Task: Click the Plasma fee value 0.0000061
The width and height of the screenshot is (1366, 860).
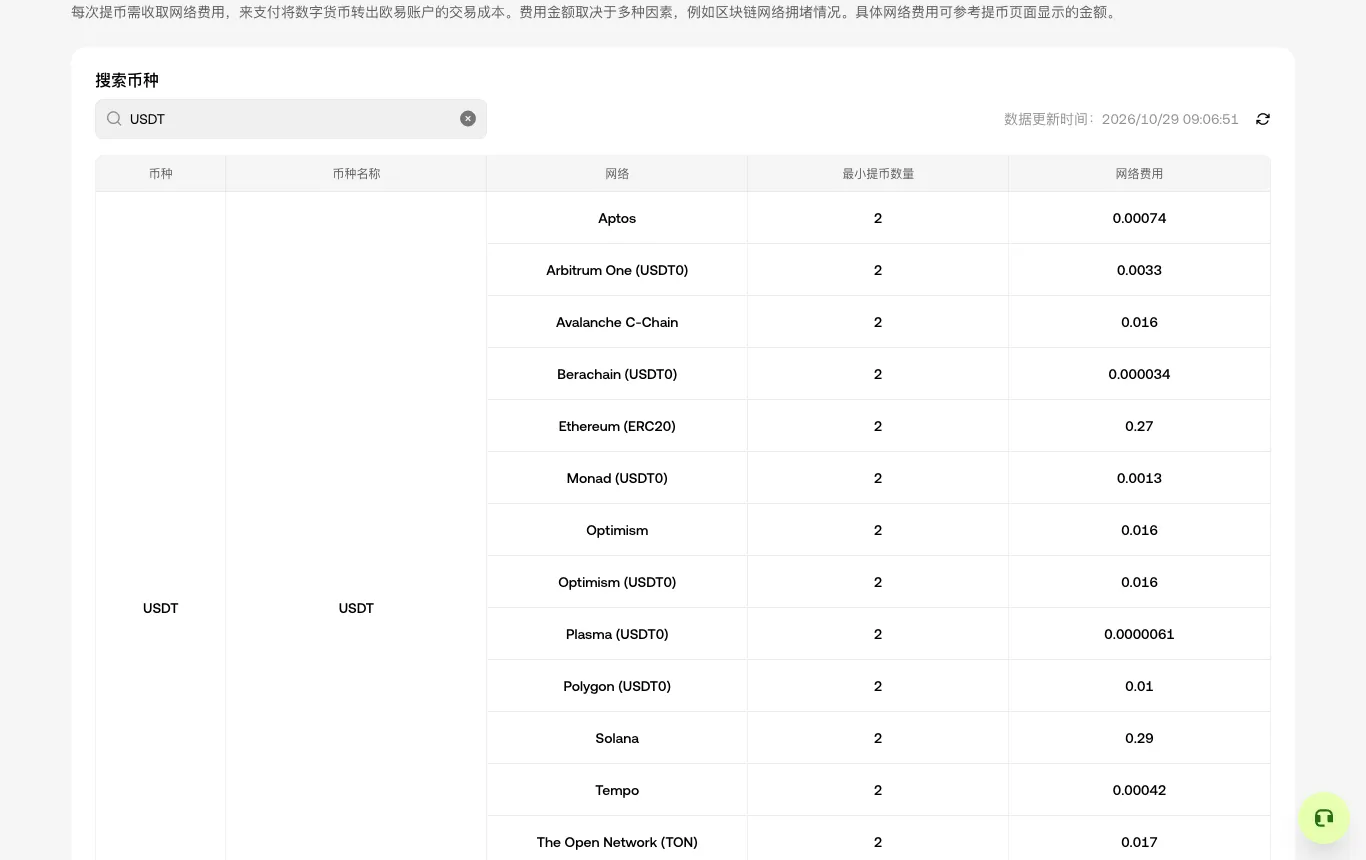Action: [1139, 634]
